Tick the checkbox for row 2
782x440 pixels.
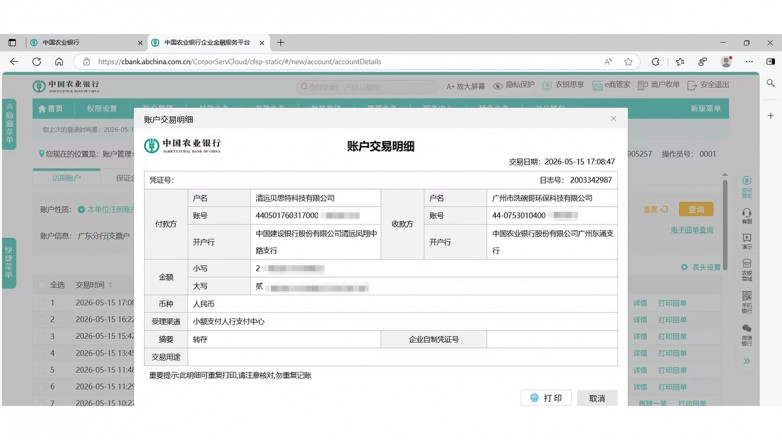coord(42,319)
